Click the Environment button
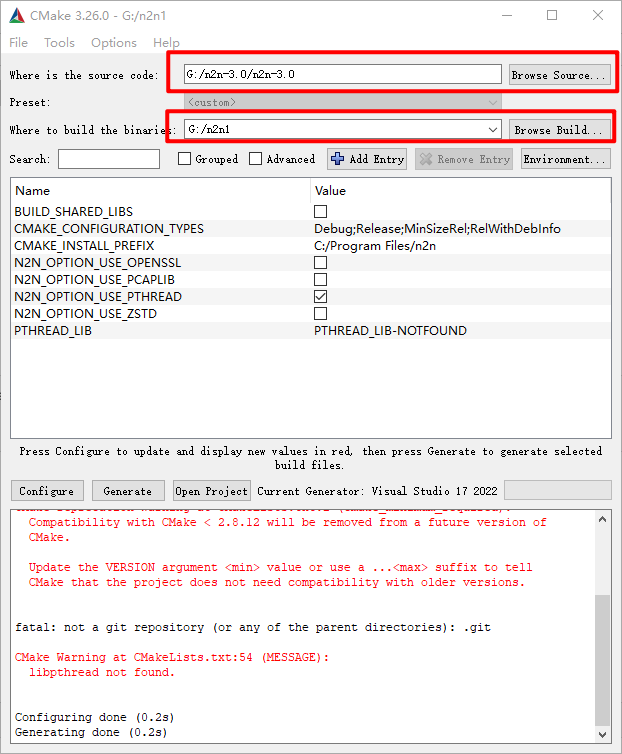Viewport: 622px width, 754px height. click(x=565, y=159)
